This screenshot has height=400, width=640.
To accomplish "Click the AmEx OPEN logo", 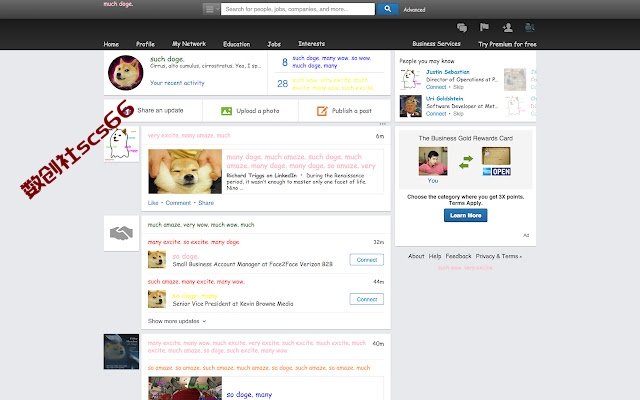I will 496,171.
